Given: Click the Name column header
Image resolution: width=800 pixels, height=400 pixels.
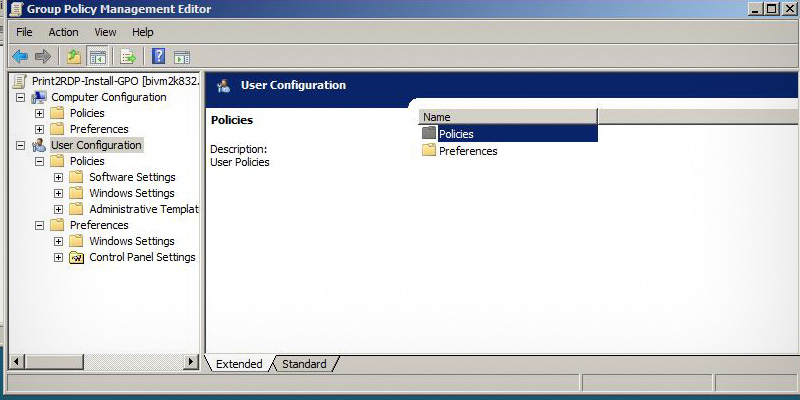Looking at the screenshot, I should coord(507,117).
